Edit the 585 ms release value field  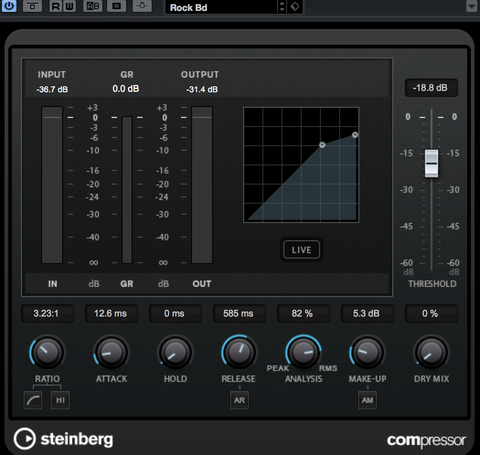(239, 313)
